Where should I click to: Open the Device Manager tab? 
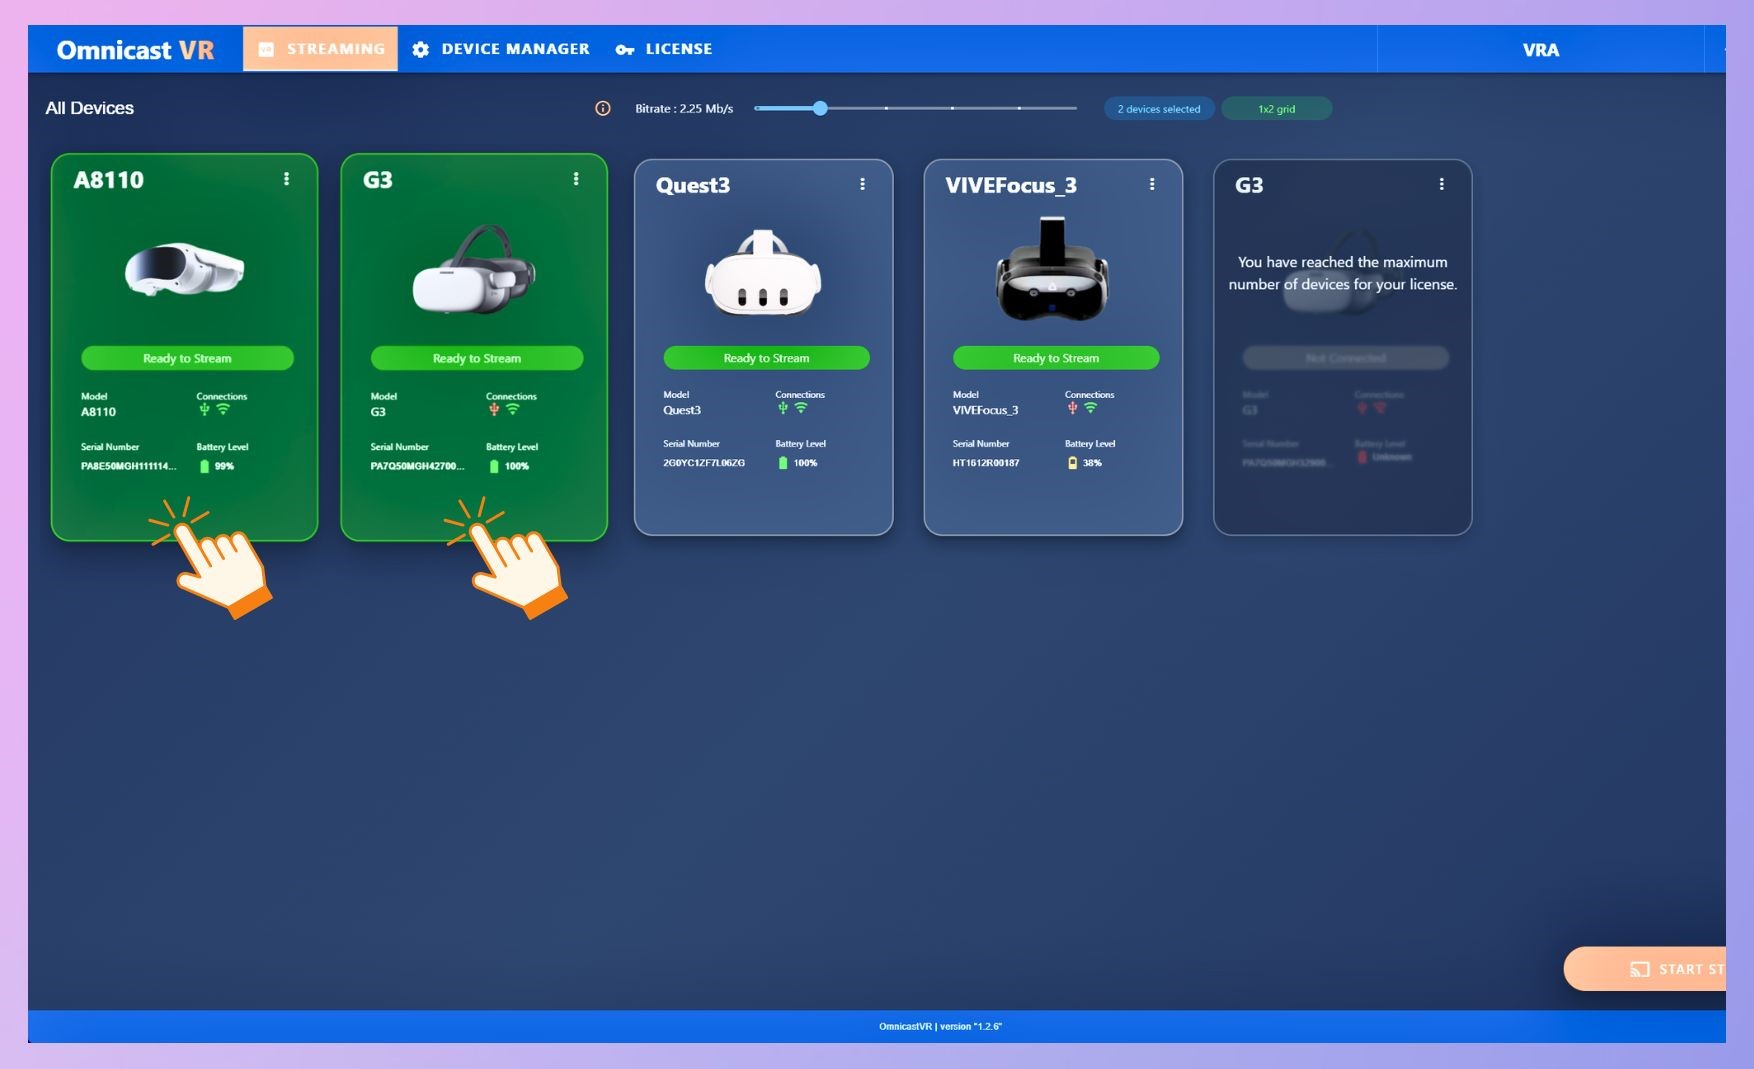501,49
